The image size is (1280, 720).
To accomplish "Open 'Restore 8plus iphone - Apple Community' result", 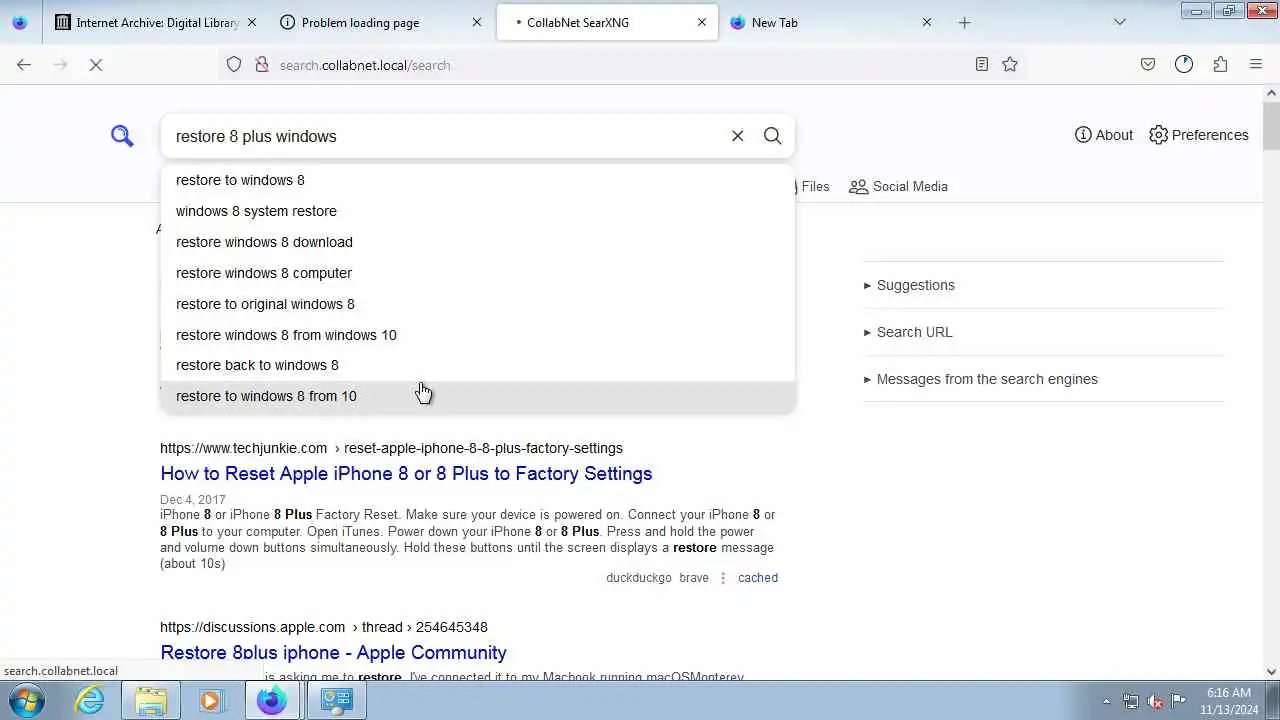I will click(333, 652).
